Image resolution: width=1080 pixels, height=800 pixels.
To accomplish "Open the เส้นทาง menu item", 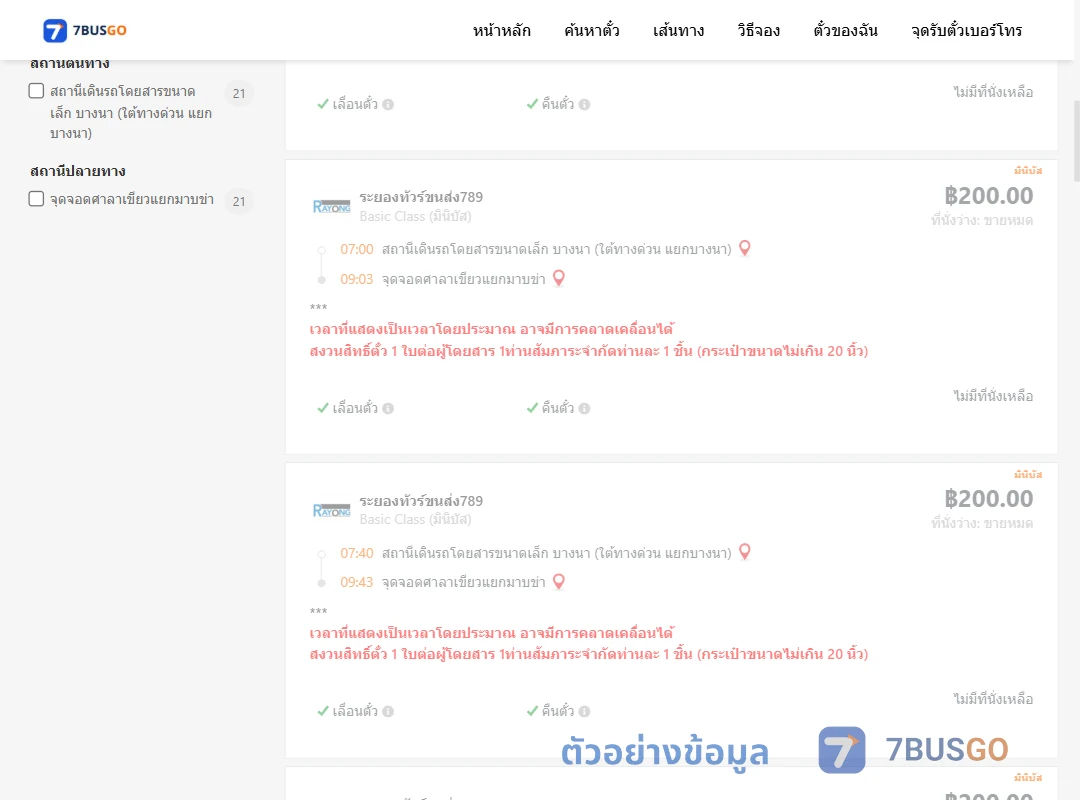I will pos(678,30).
